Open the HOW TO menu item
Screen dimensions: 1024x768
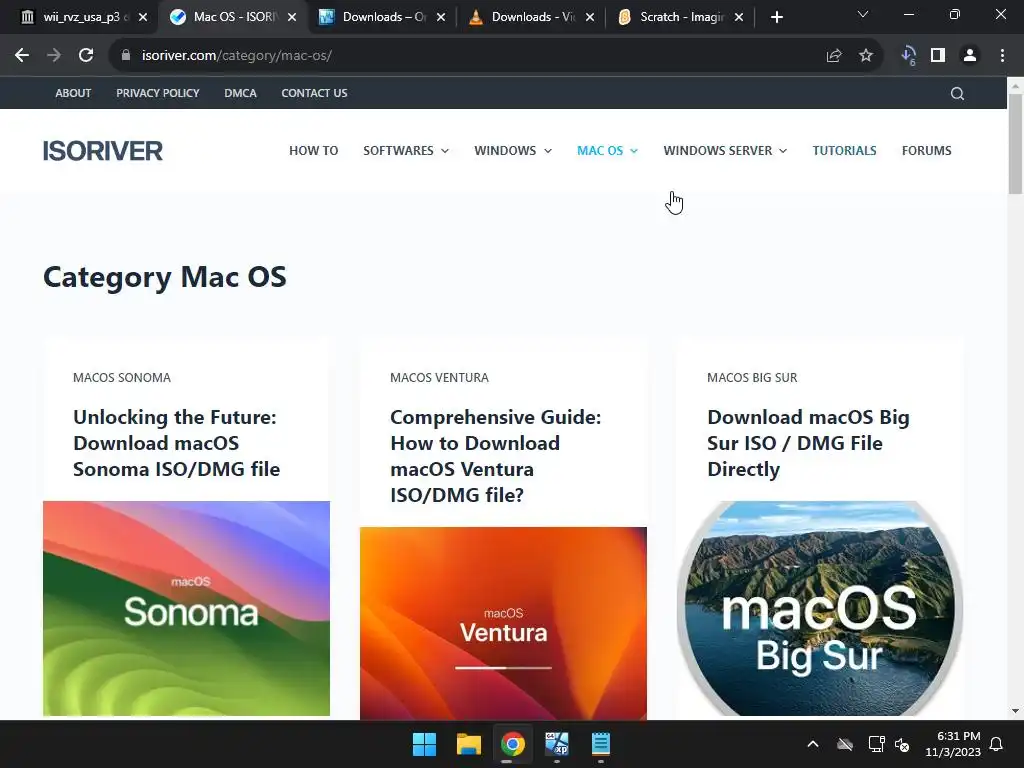click(313, 151)
